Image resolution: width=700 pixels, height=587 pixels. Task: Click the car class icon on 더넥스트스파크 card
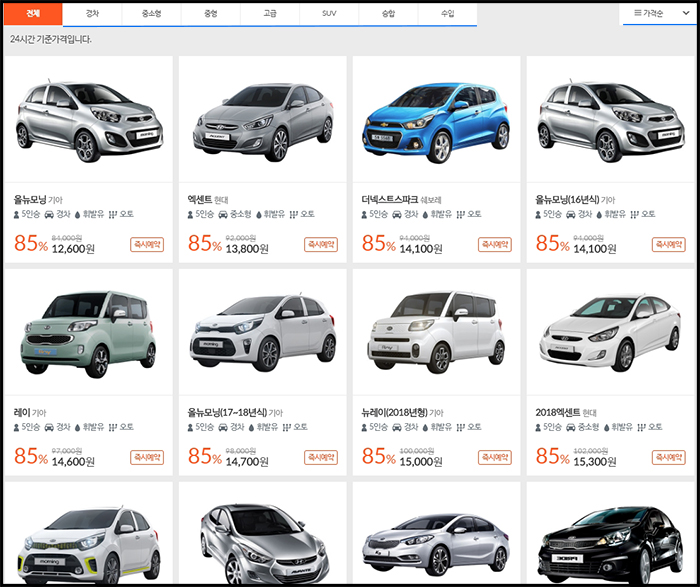coord(396,215)
